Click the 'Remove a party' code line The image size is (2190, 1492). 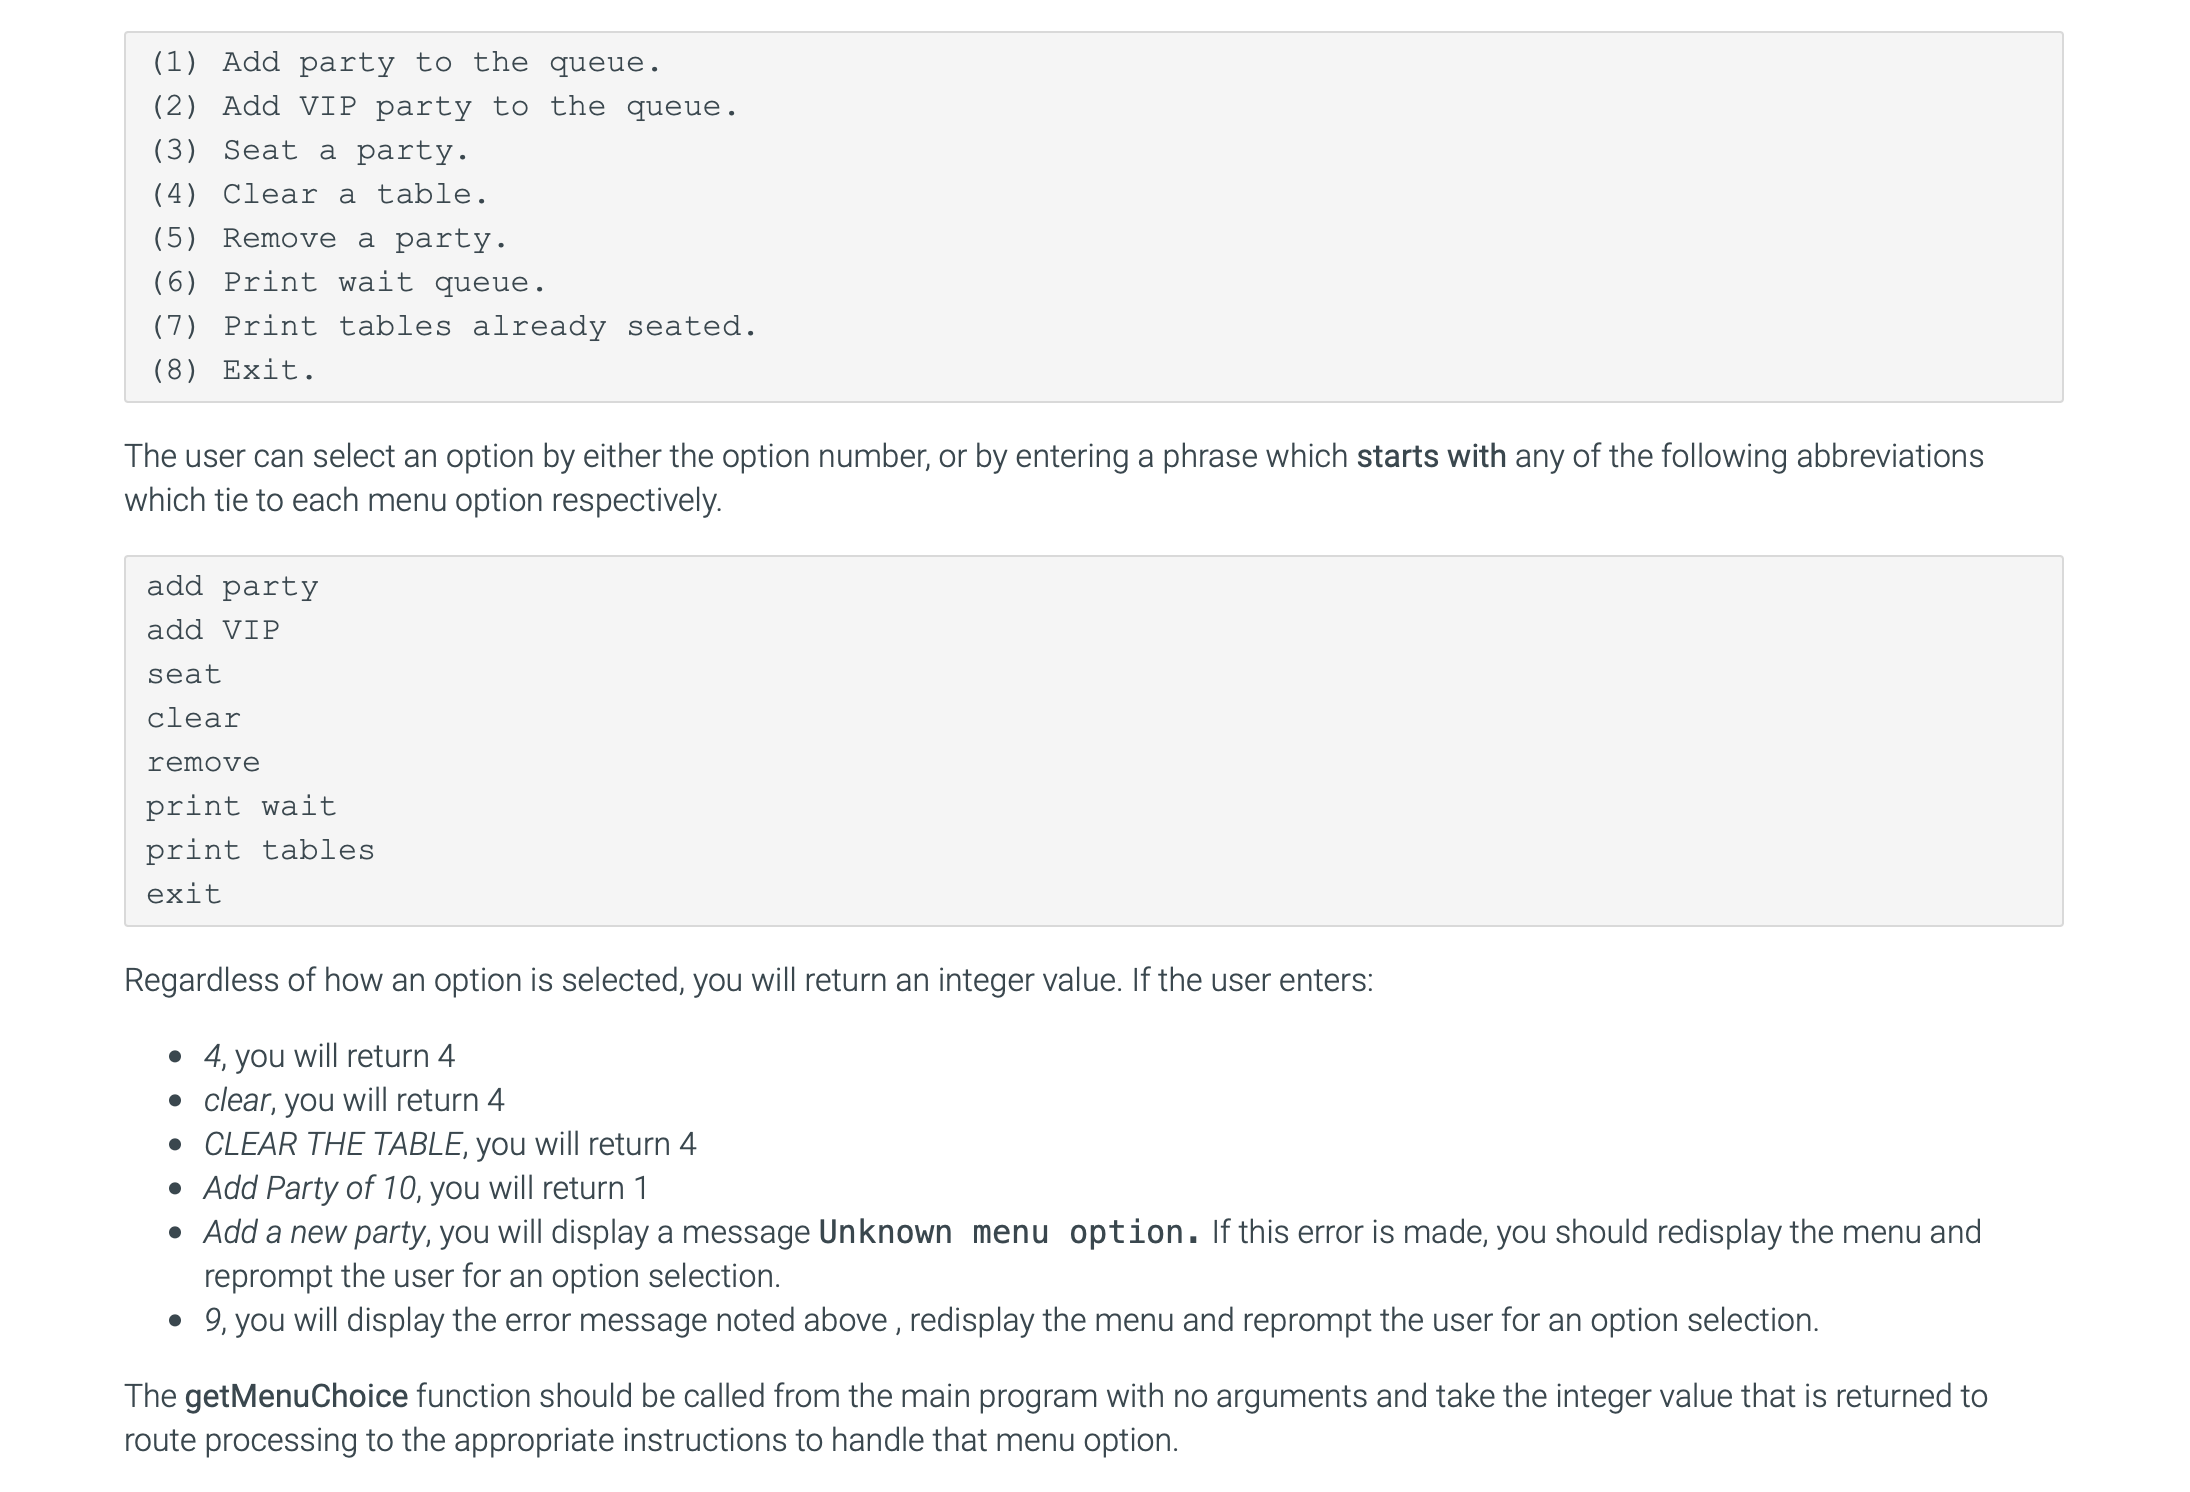tap(328, 239)
